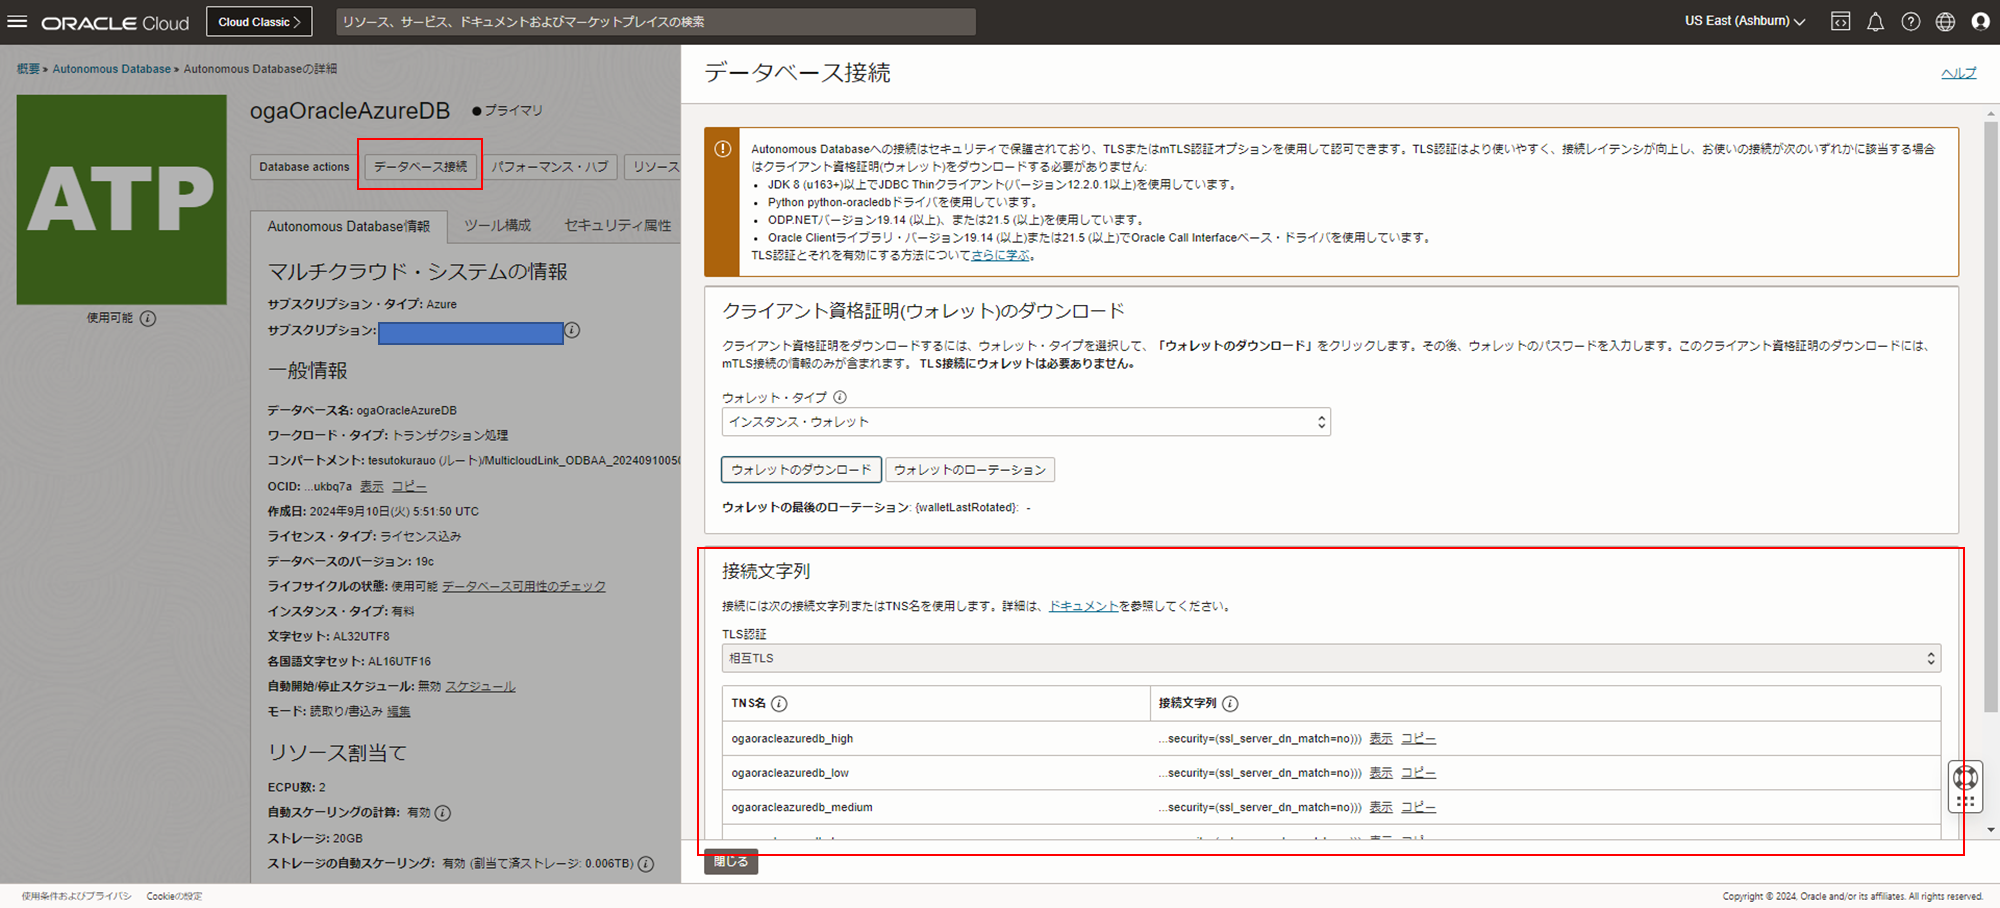This screenshot has height=908, width=2000.
Task: Click the info icon beside 接続文字列 column header
Action: point(1230,703)
